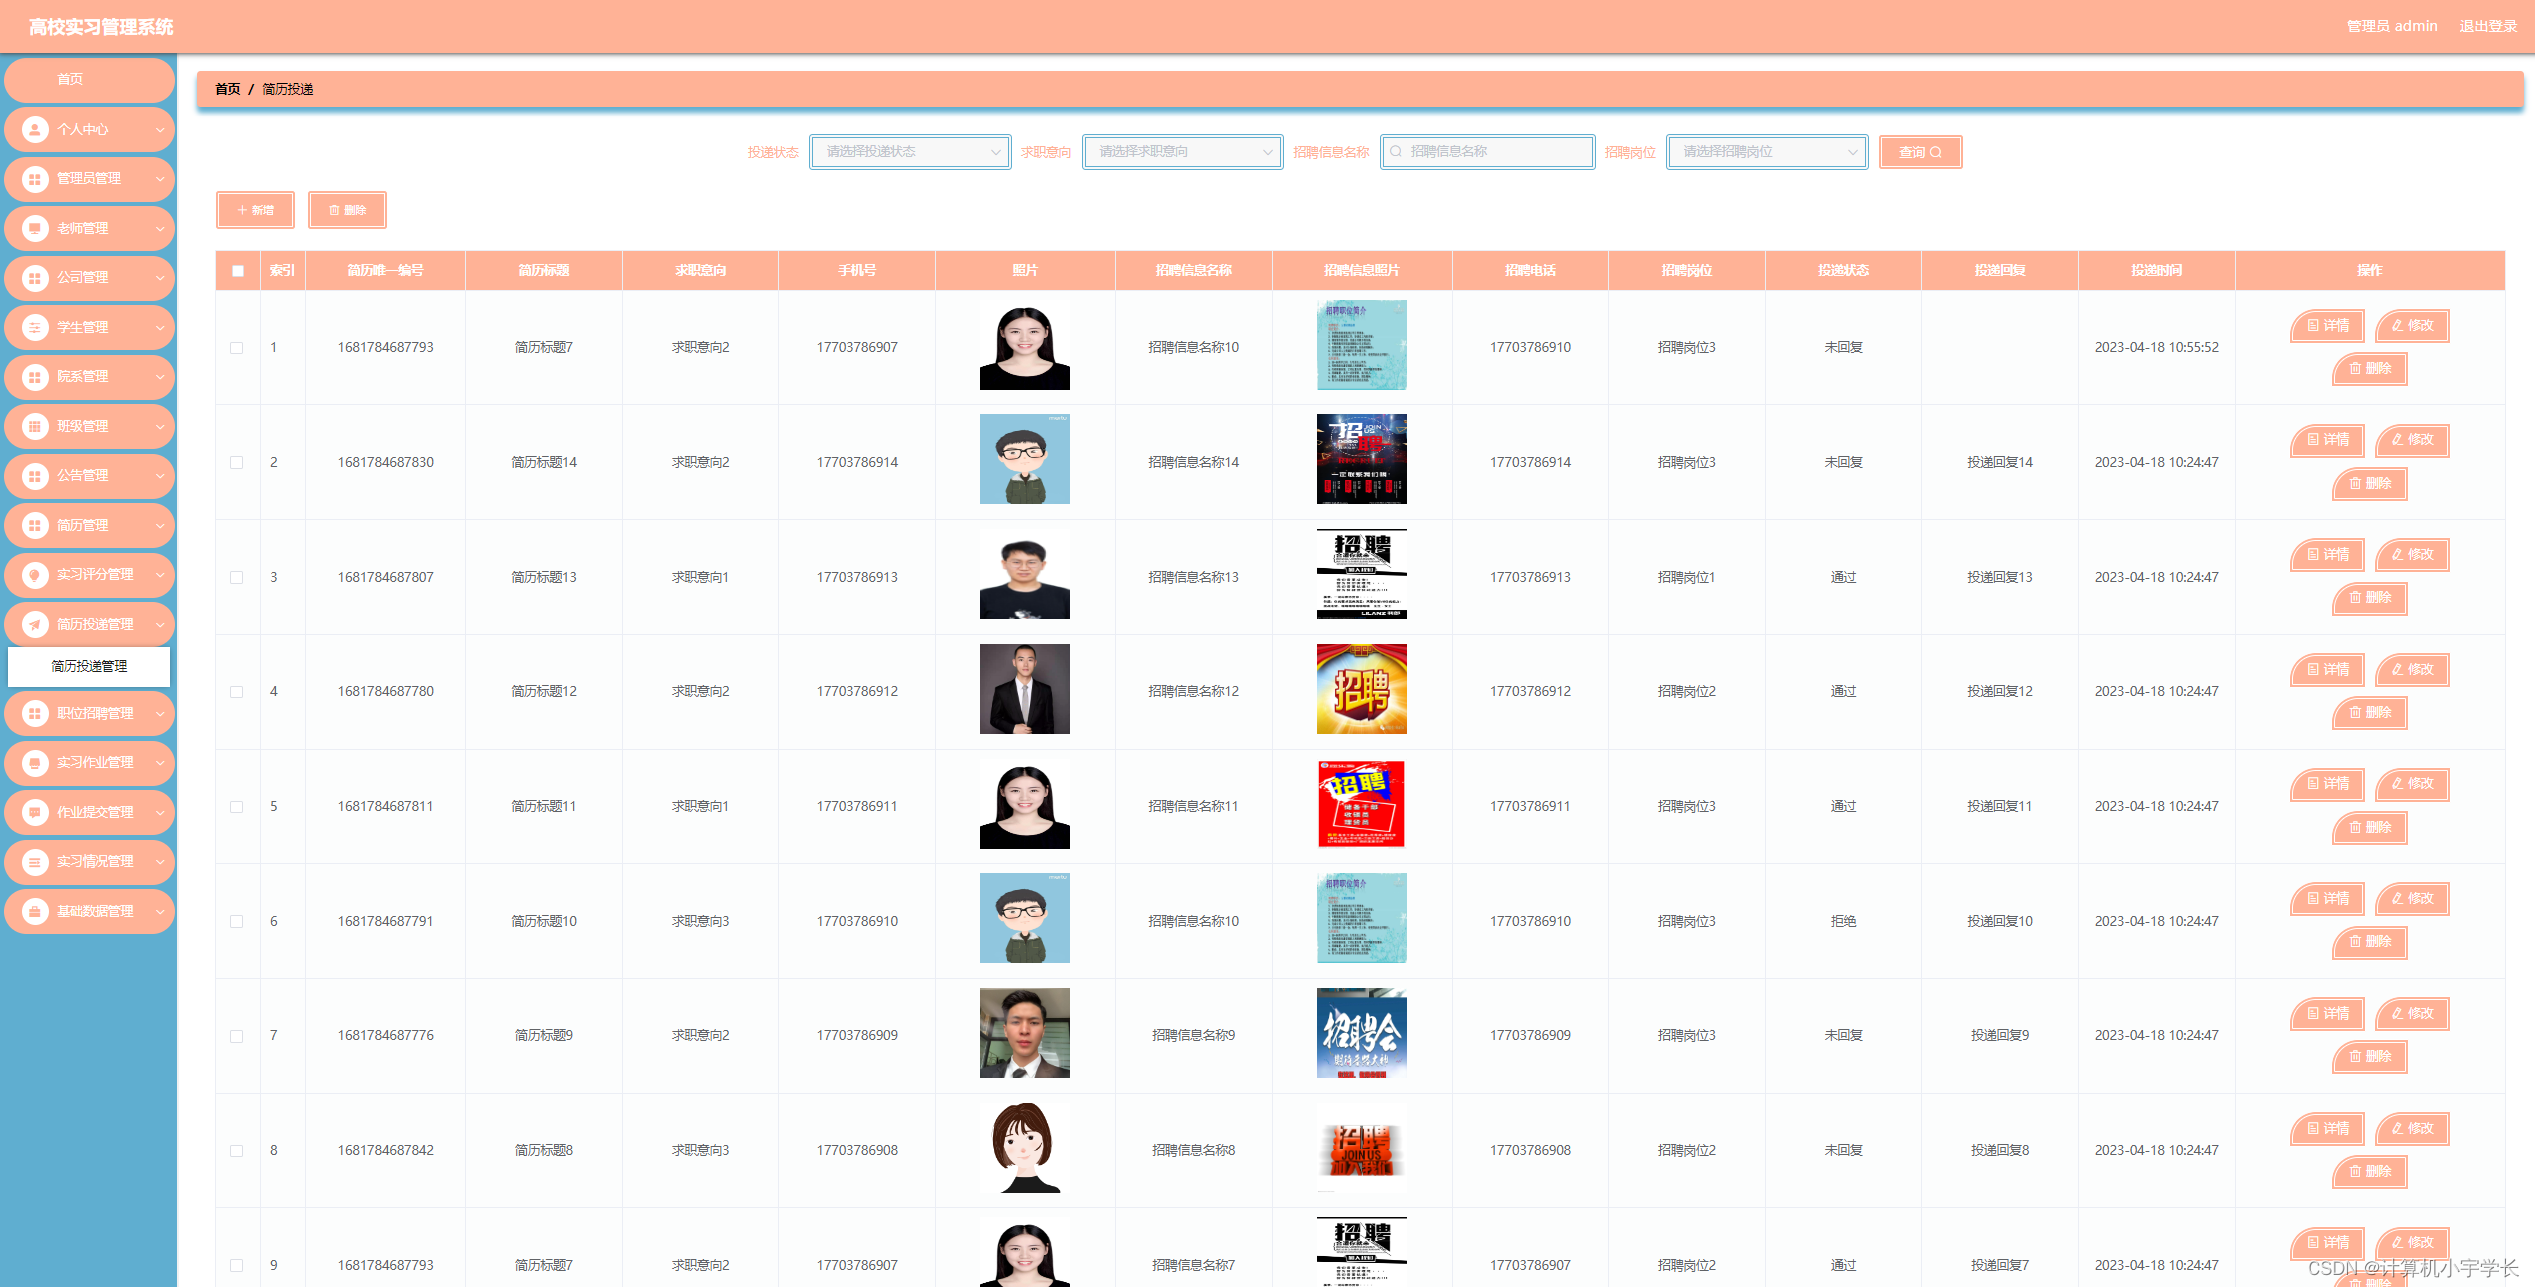
Task: Toggle the select-all checkbox in table header
Action: 238,271
